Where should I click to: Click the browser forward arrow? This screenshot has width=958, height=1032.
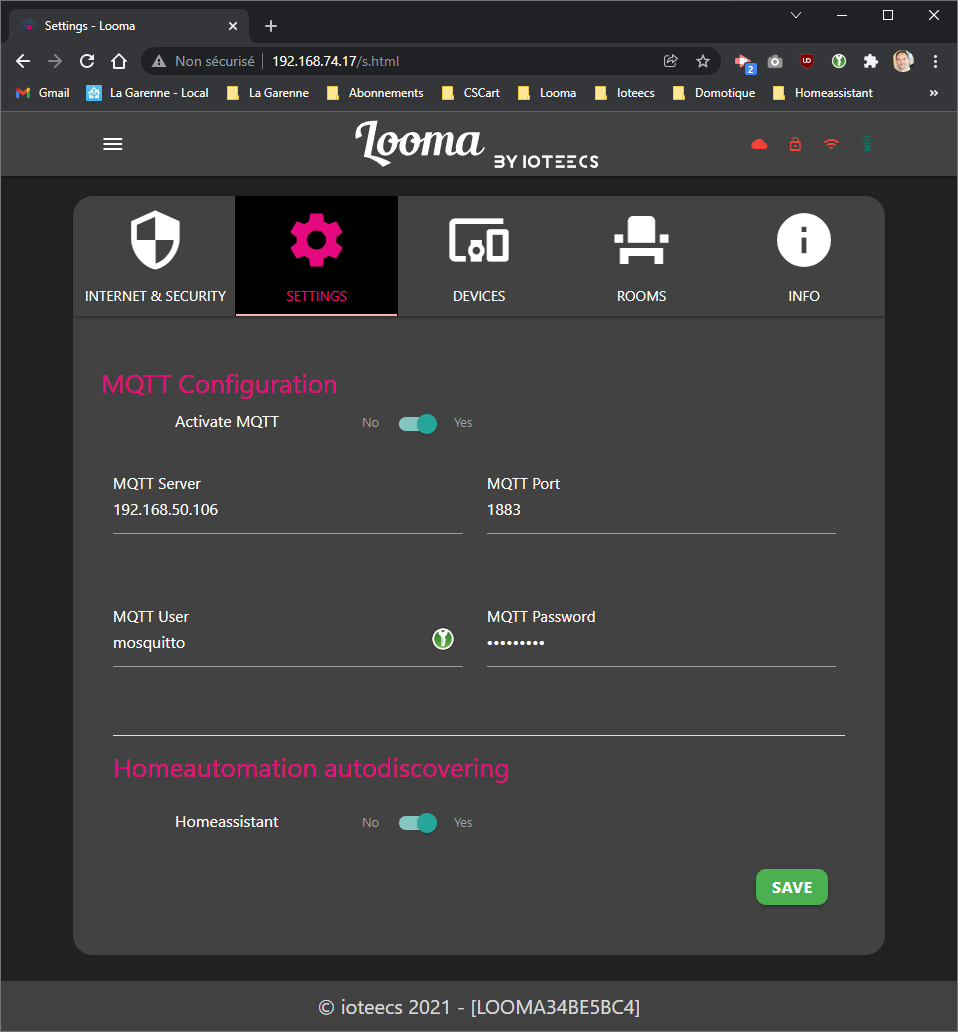coord(55,61)
